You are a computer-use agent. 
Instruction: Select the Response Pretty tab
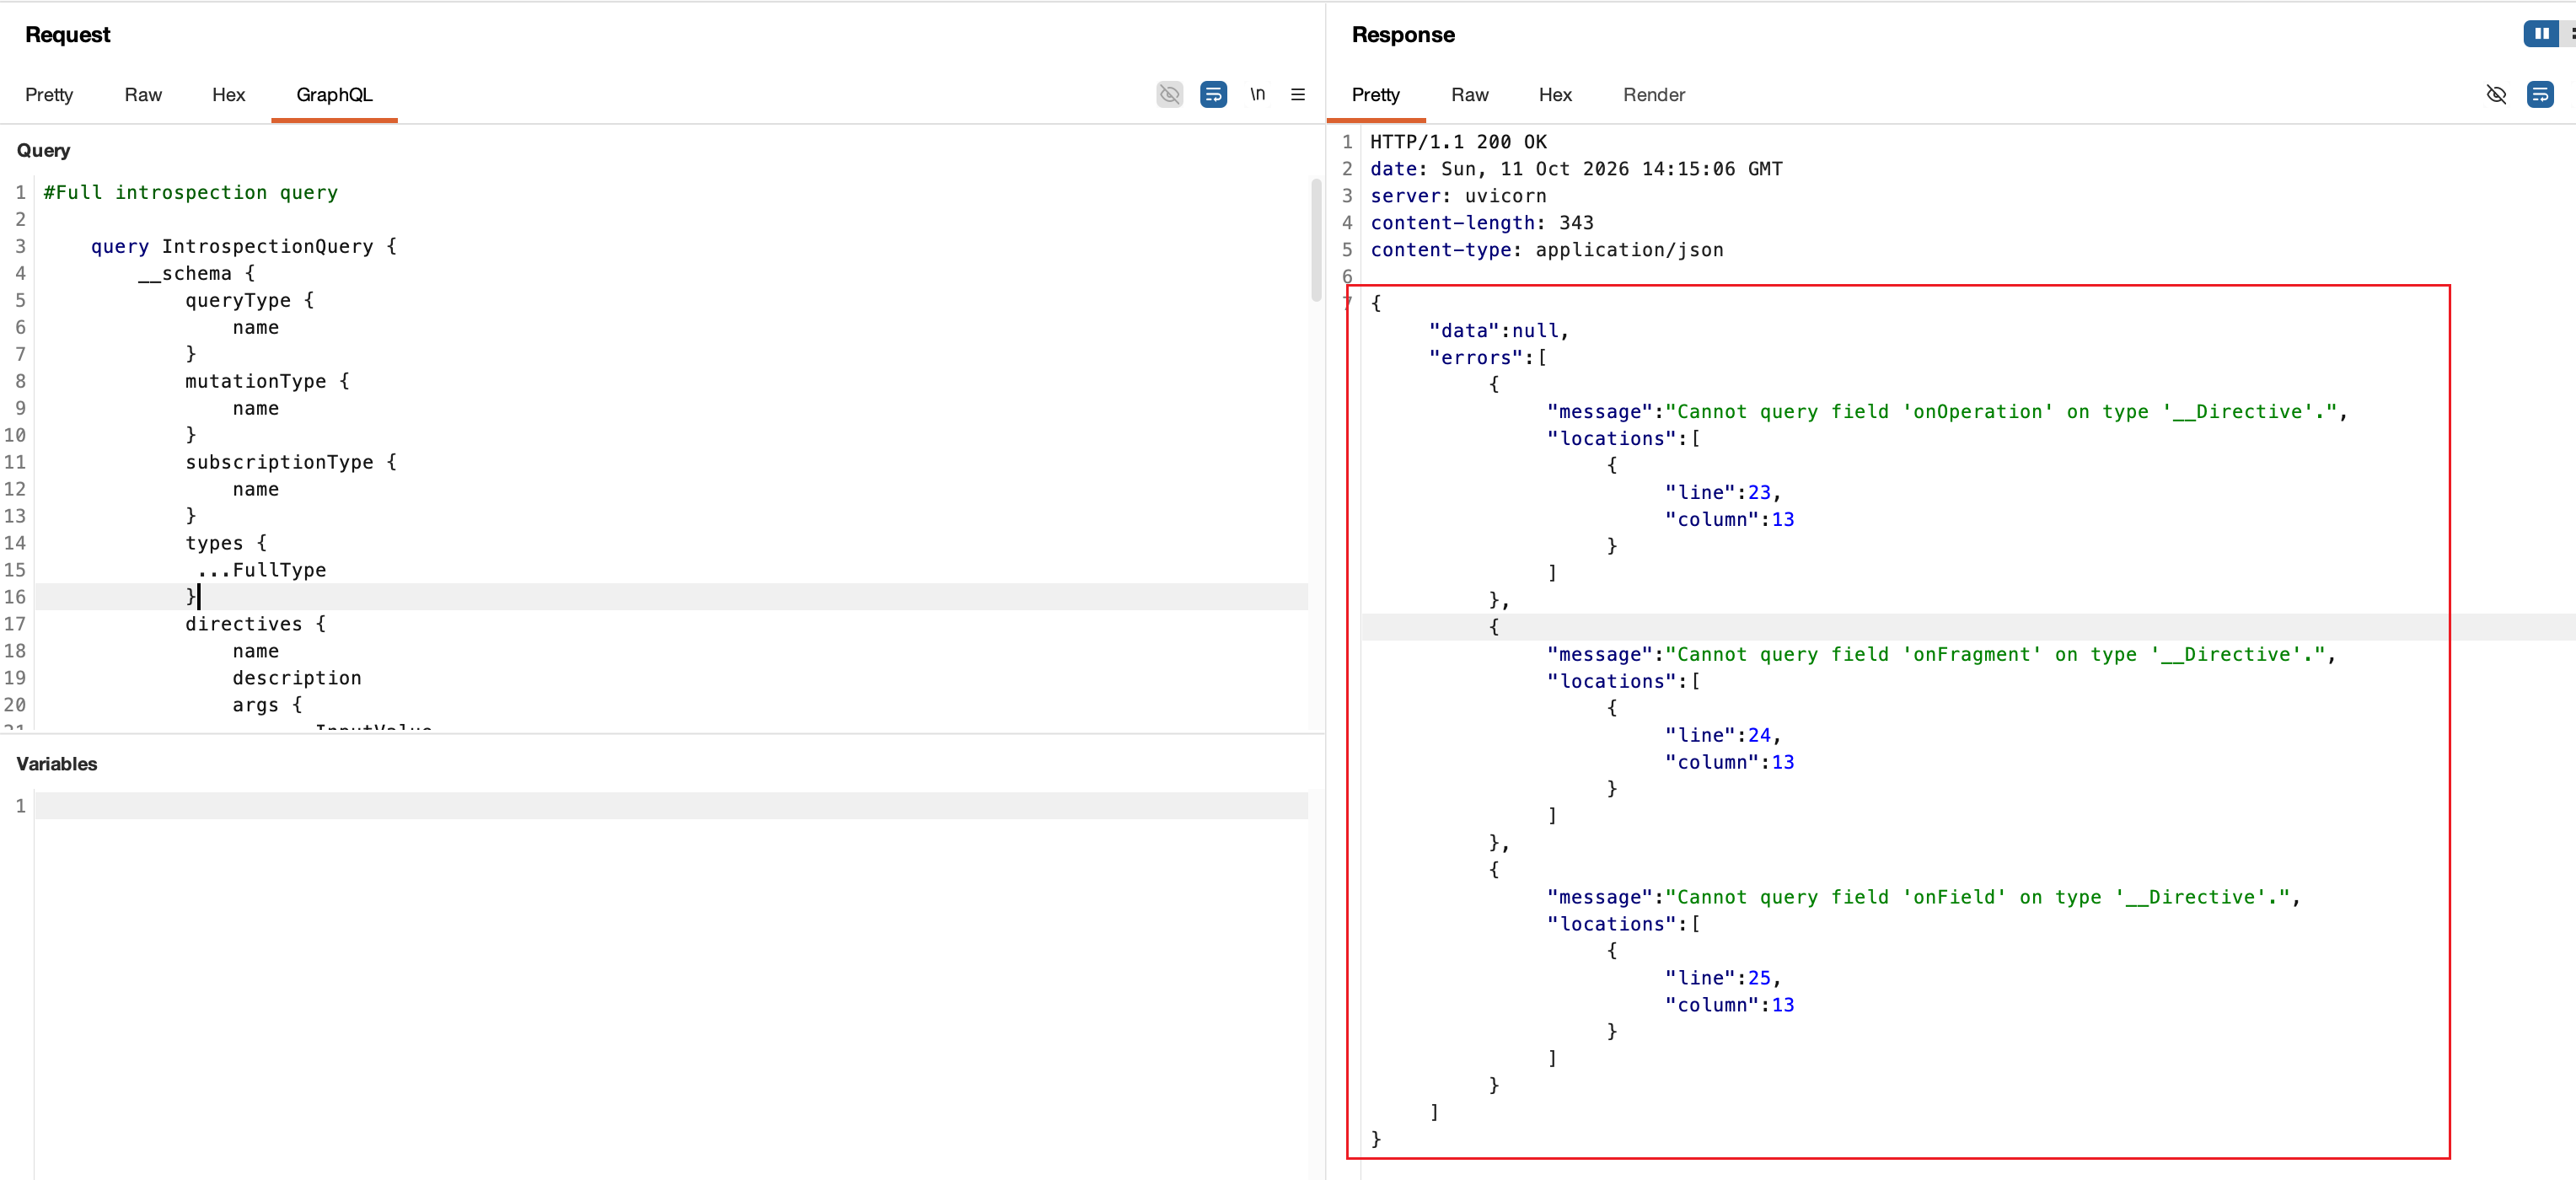pos(1375,94)
